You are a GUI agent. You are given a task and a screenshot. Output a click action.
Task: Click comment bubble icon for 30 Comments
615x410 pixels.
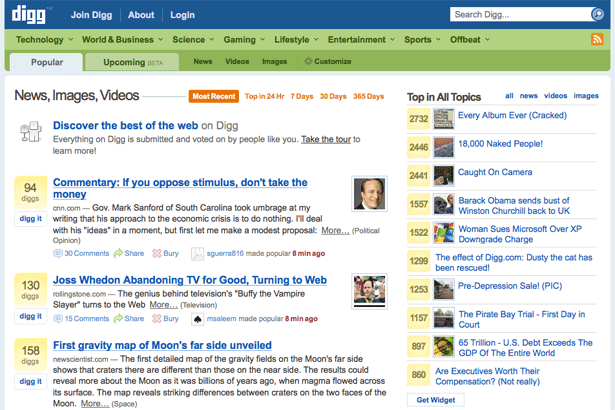pyautogui.click(x=58, y=253)
